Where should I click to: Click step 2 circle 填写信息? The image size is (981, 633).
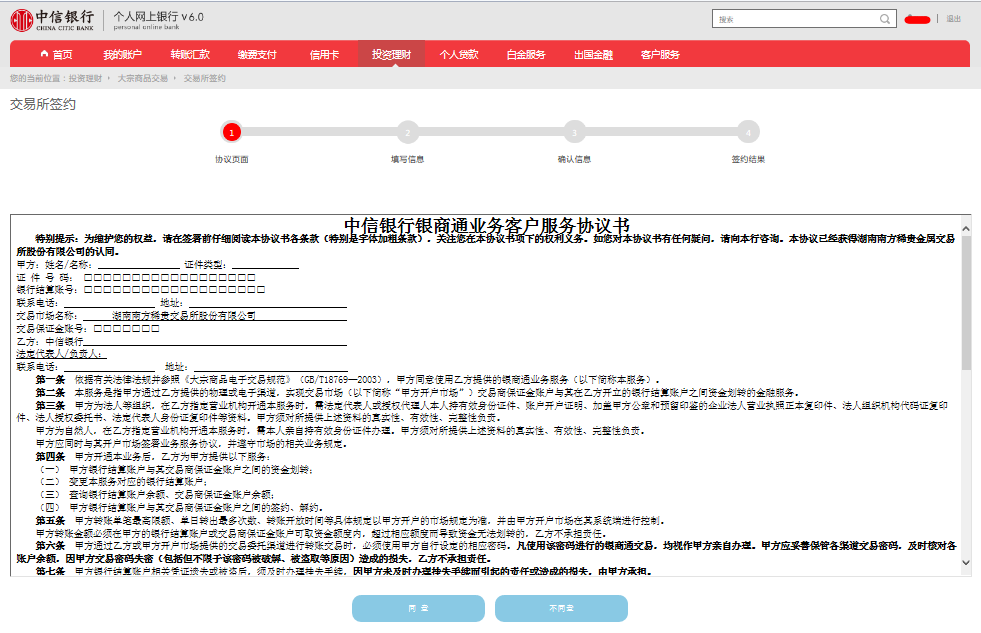tap(408, 132)
